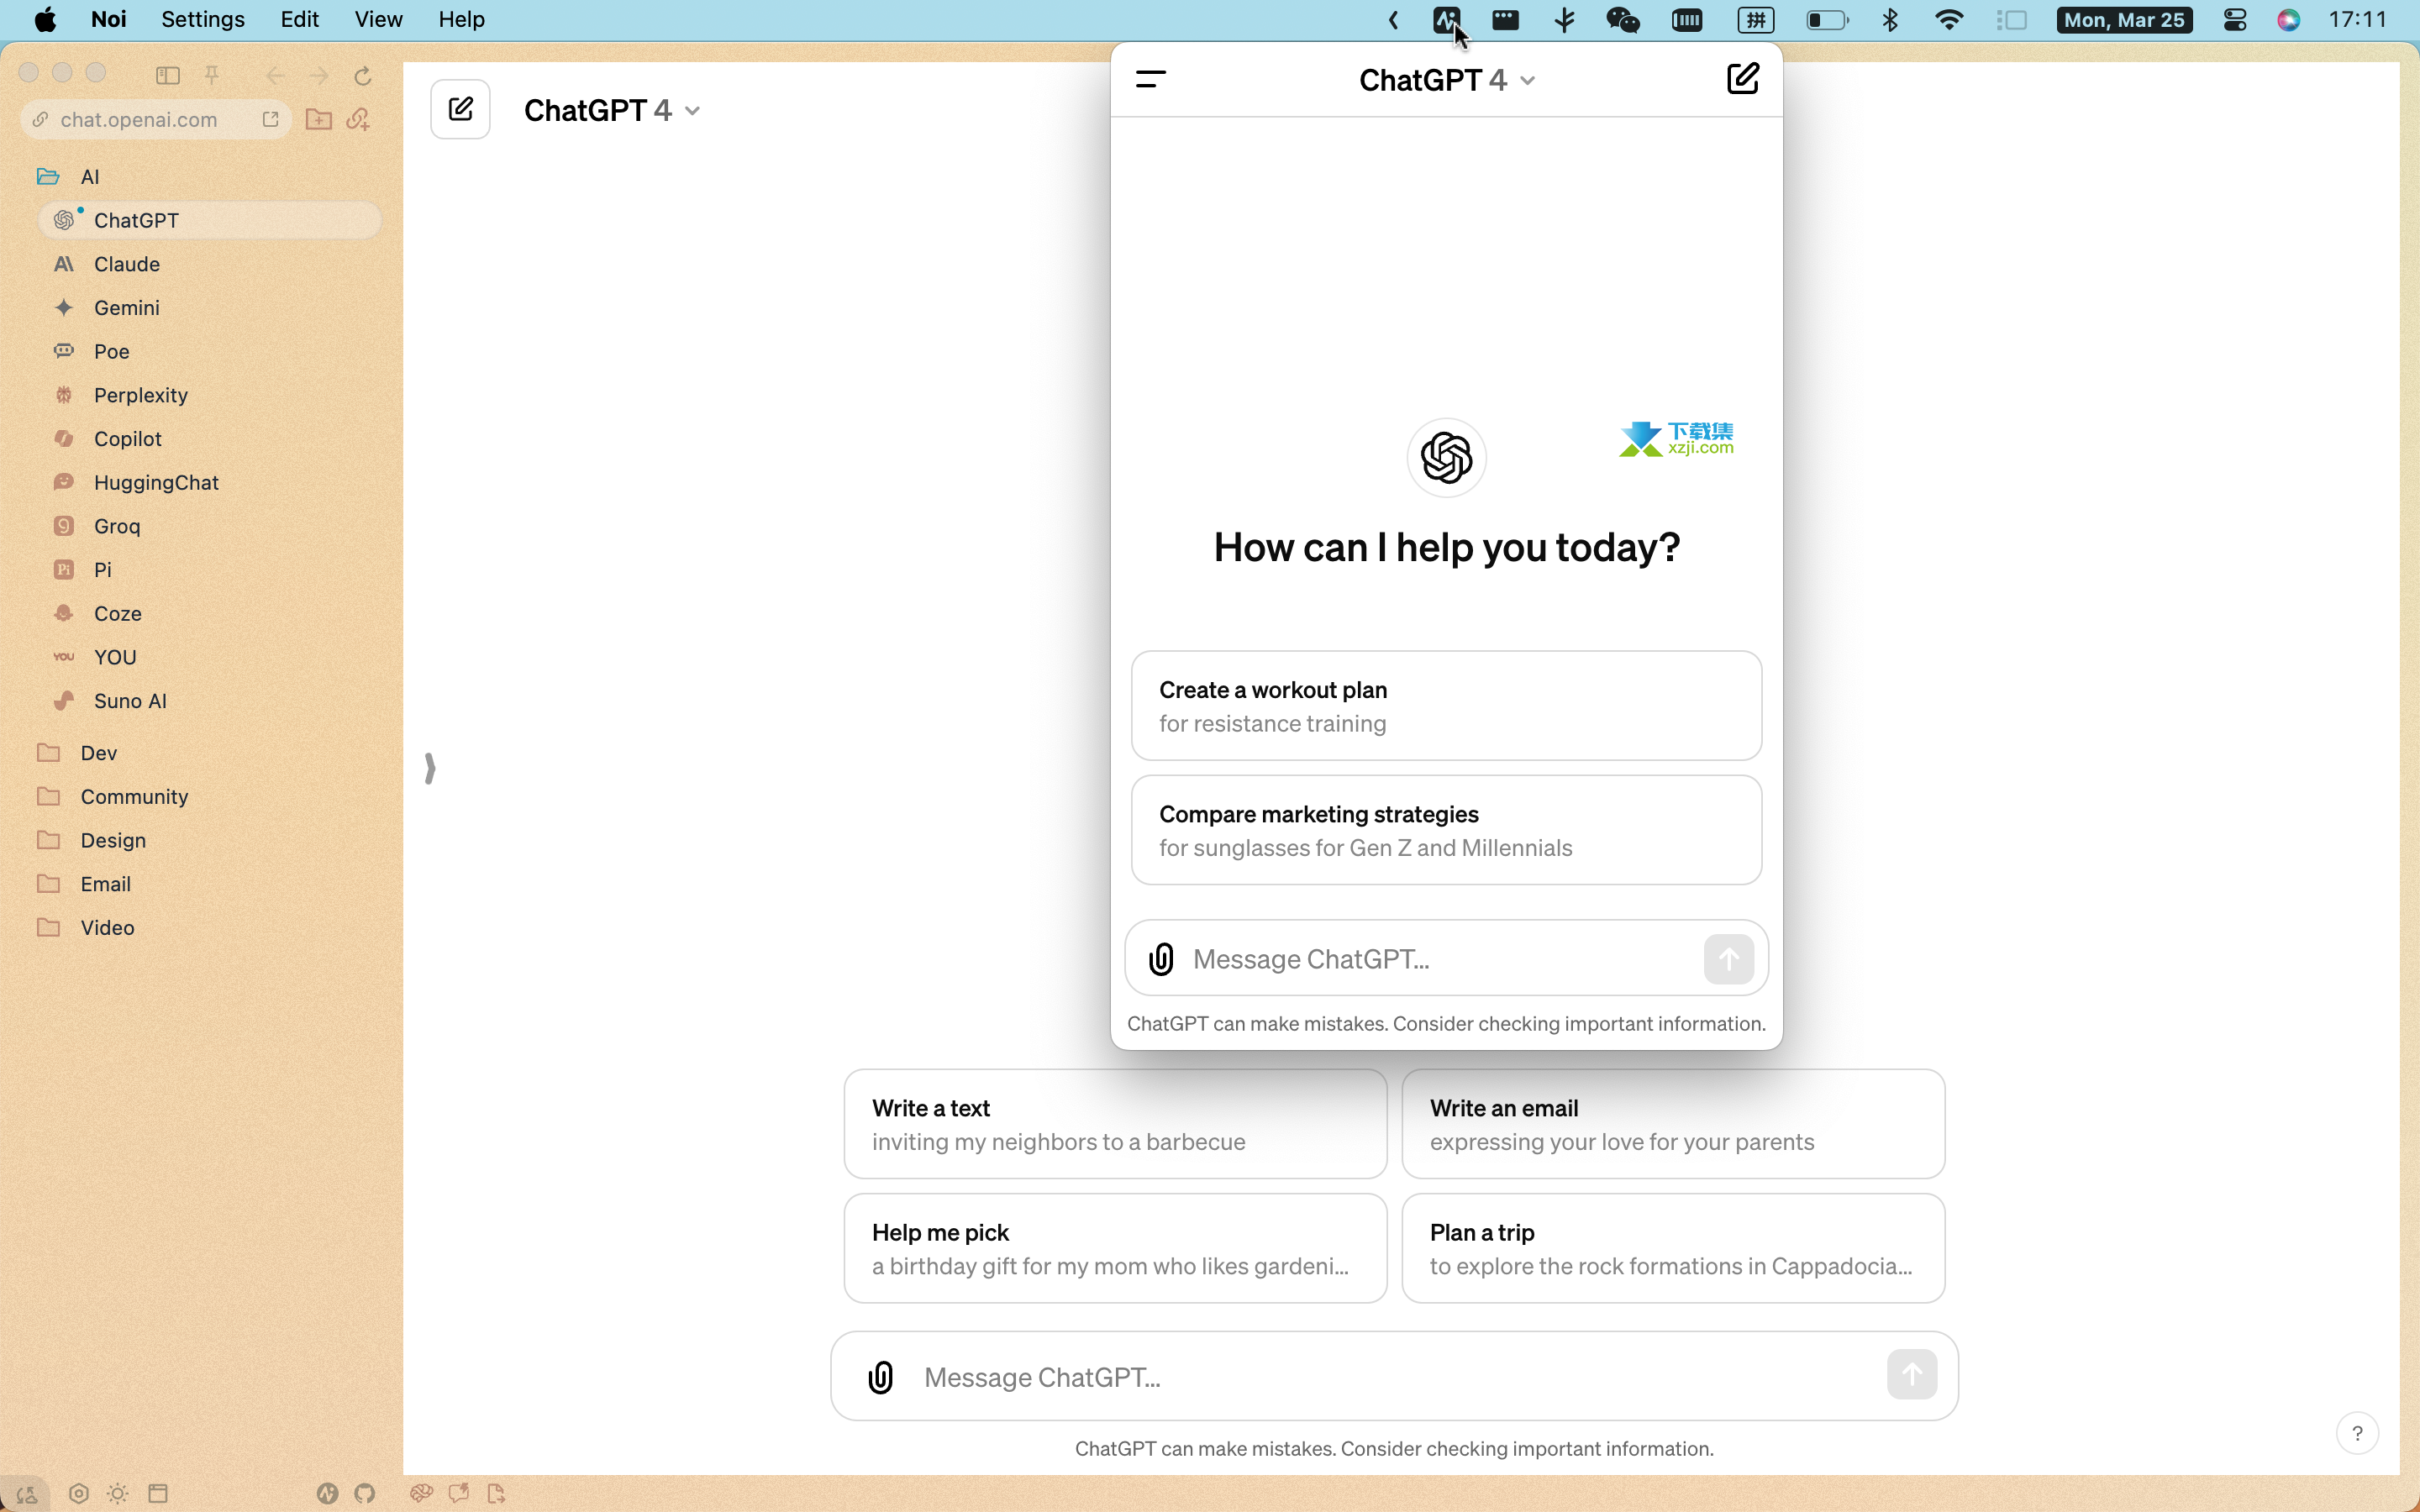Click the Message ChatGPT input field

(1394, 1376)
